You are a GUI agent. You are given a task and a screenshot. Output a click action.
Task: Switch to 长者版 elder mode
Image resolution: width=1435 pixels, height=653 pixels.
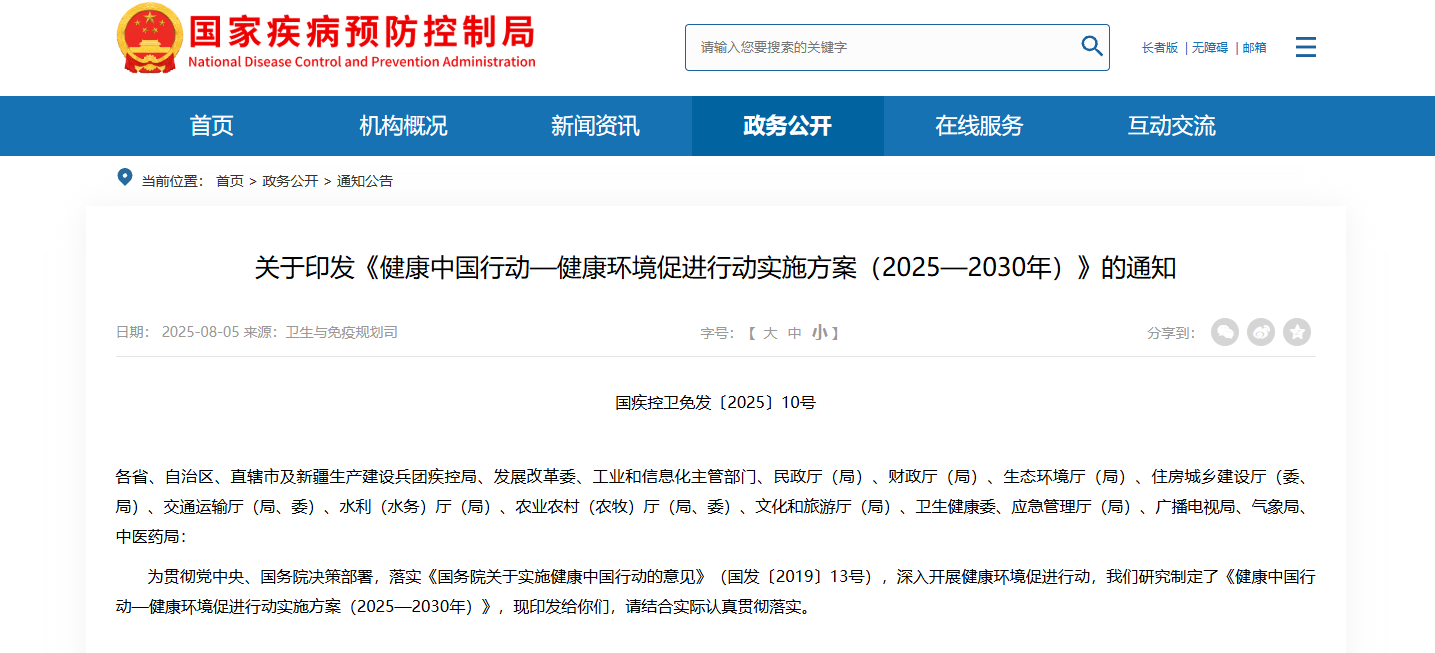(1160, 48)
